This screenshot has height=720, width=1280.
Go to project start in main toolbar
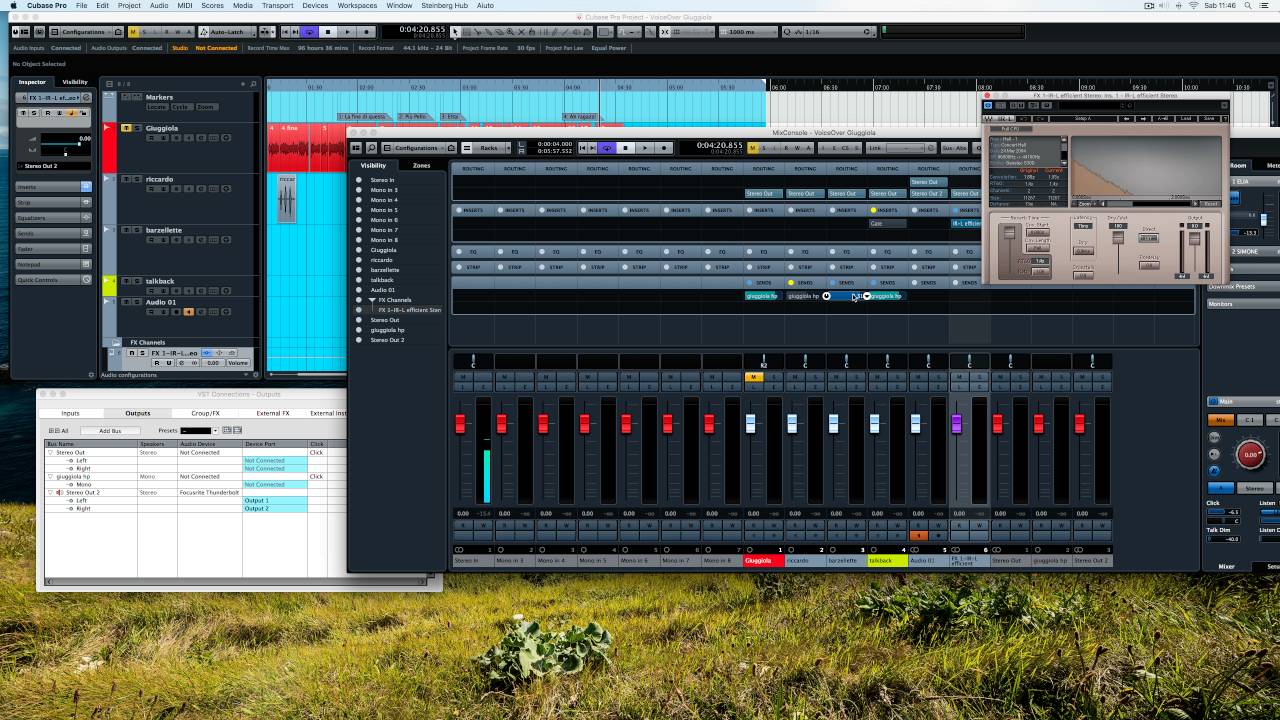click(285, 32)
